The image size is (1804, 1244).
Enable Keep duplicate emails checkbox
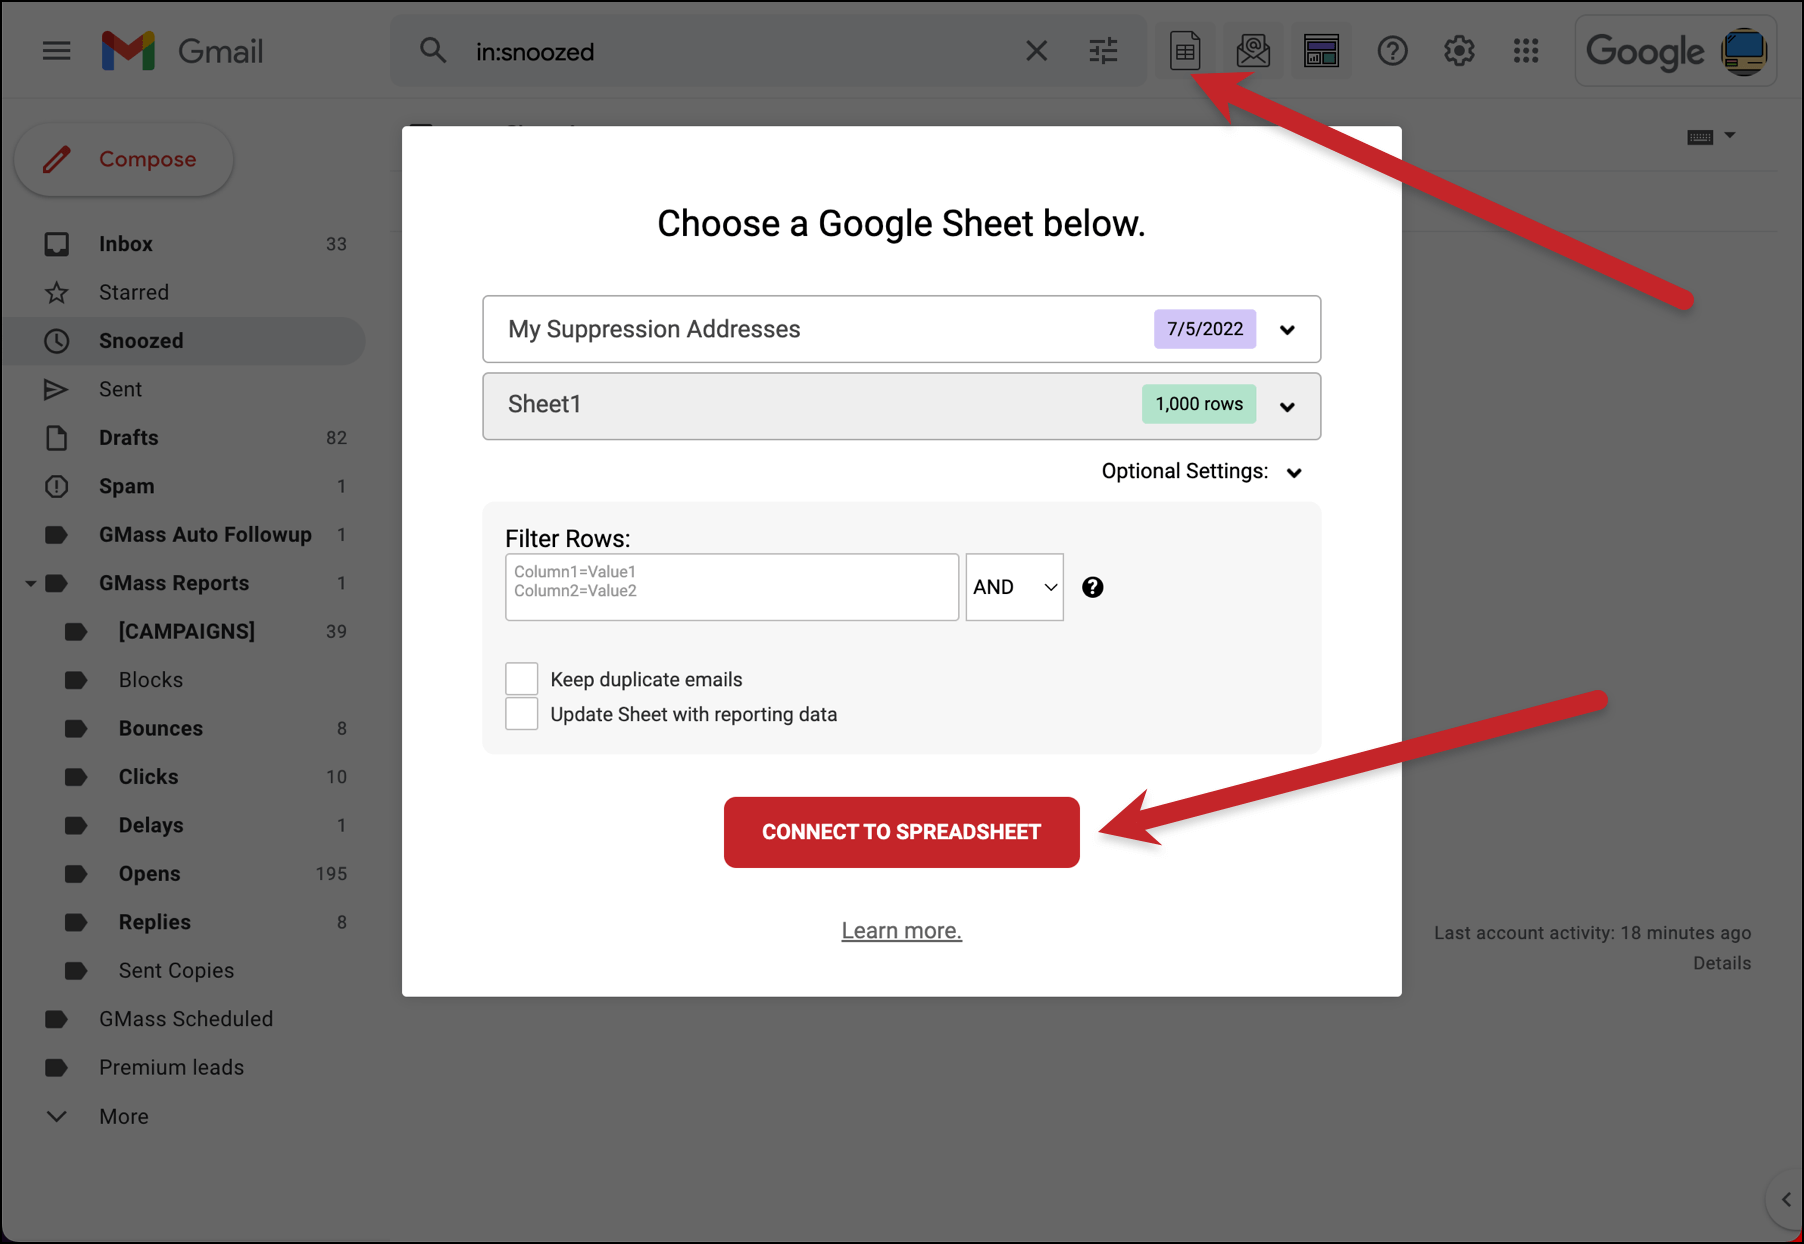521,679
